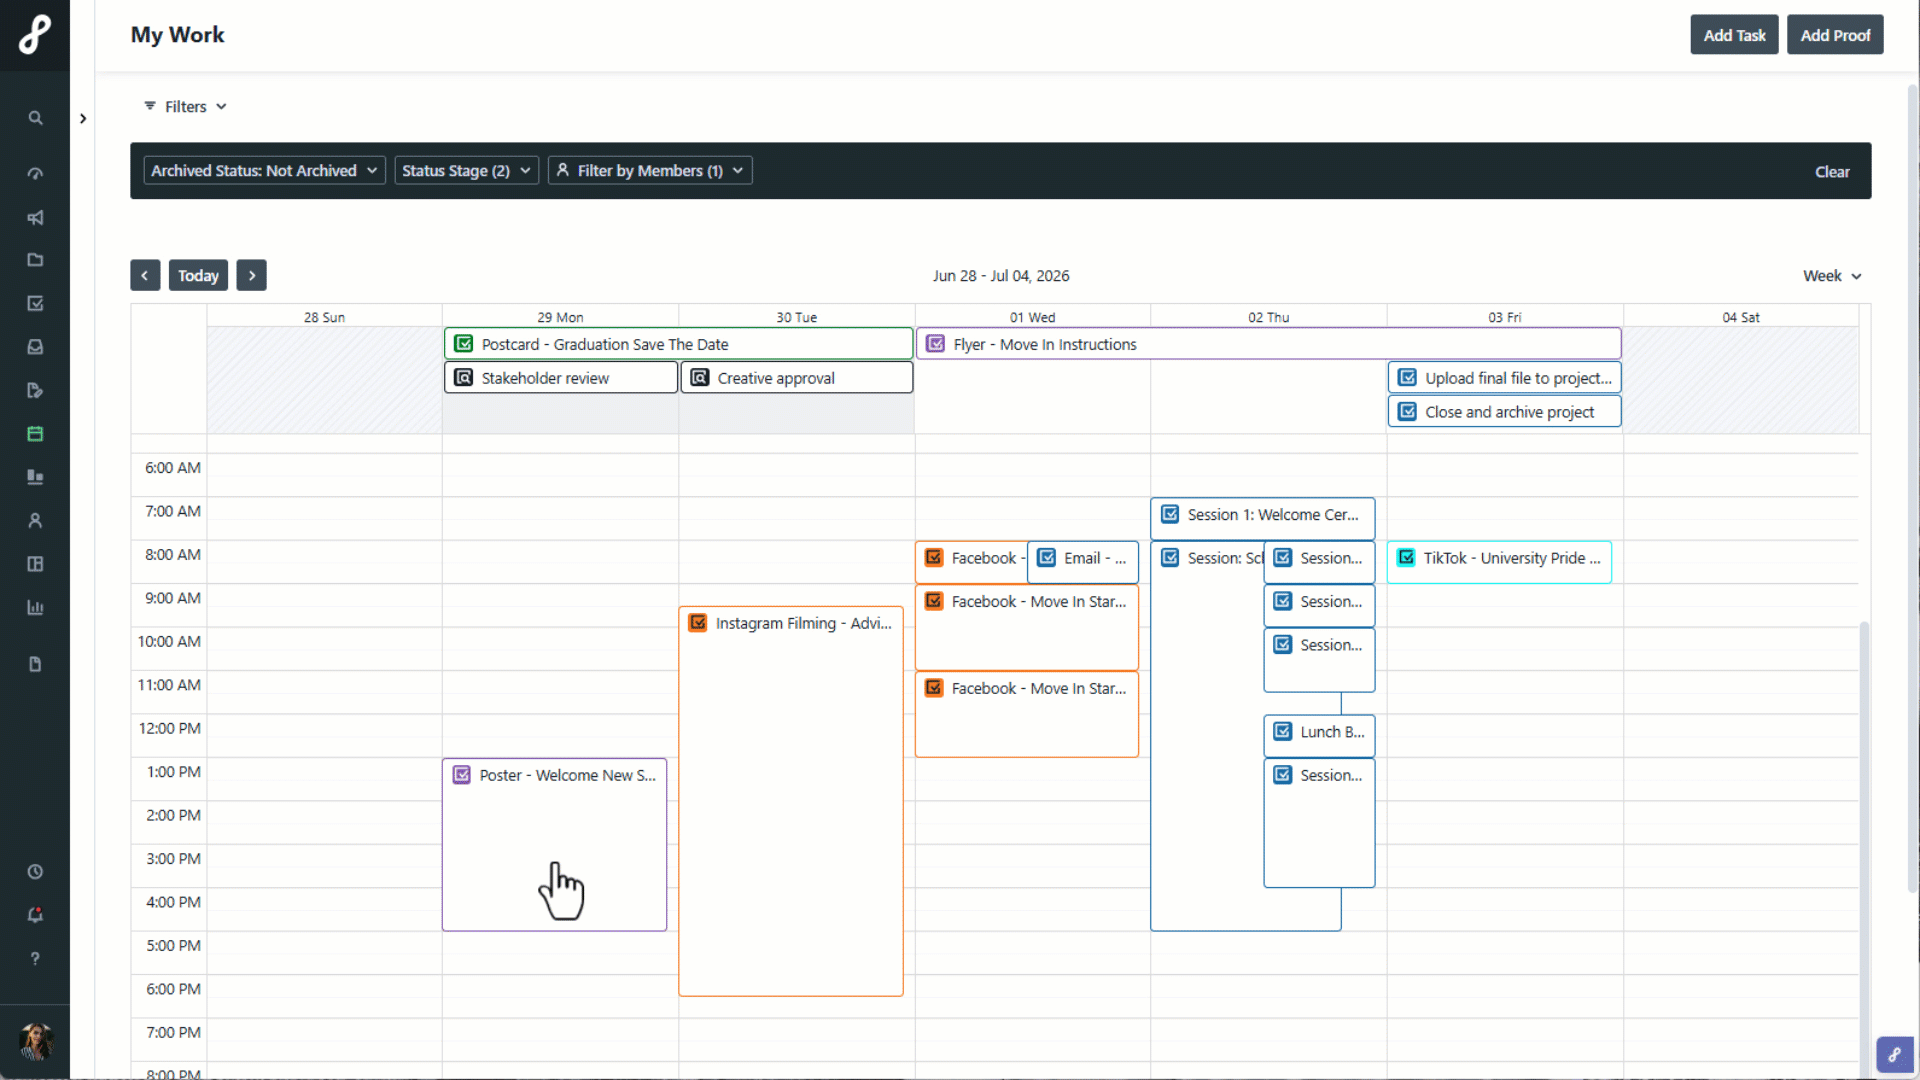The width and height of the screenshot is (1920, 1080).
Task: Click the Add Proof button
Action: 1835,35
